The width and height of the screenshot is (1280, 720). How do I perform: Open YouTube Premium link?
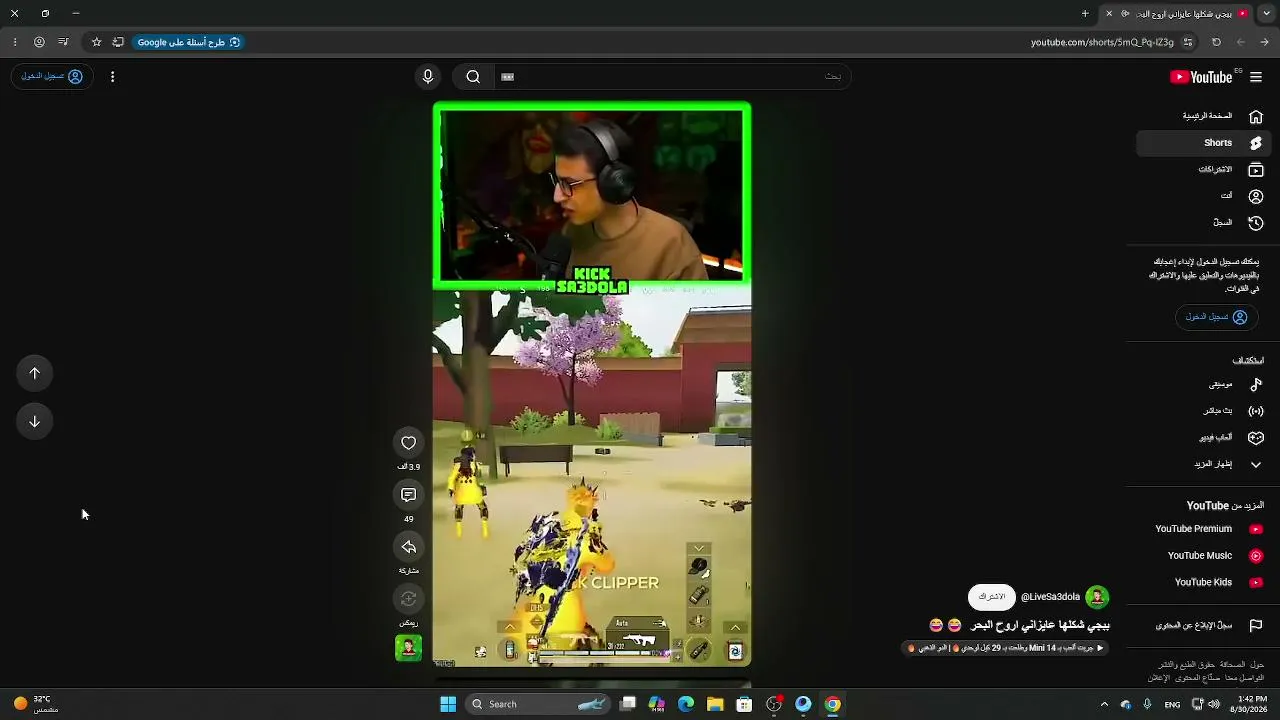click(x=1204, y=529)
